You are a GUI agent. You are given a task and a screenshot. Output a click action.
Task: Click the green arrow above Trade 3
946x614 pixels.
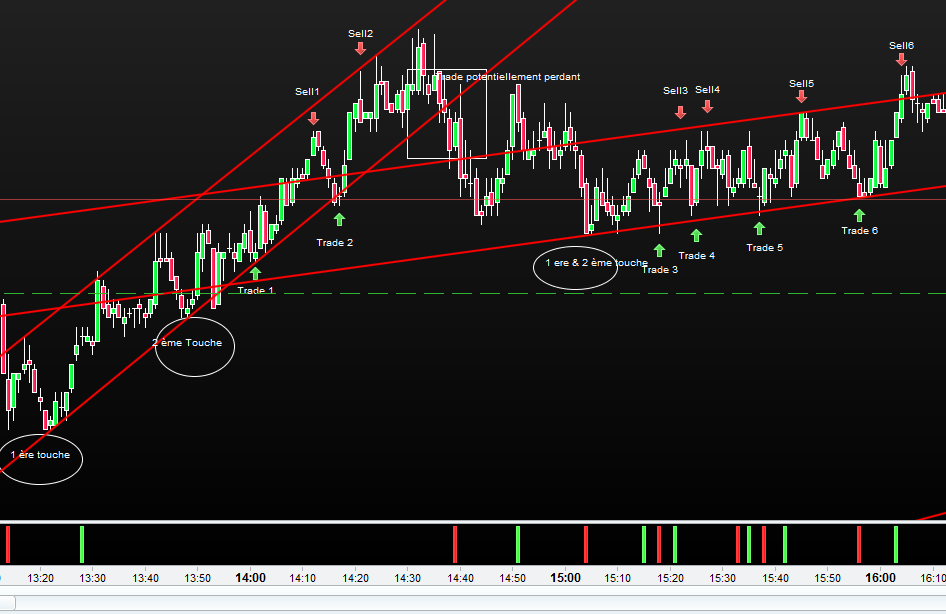click(x=659, y=250)
